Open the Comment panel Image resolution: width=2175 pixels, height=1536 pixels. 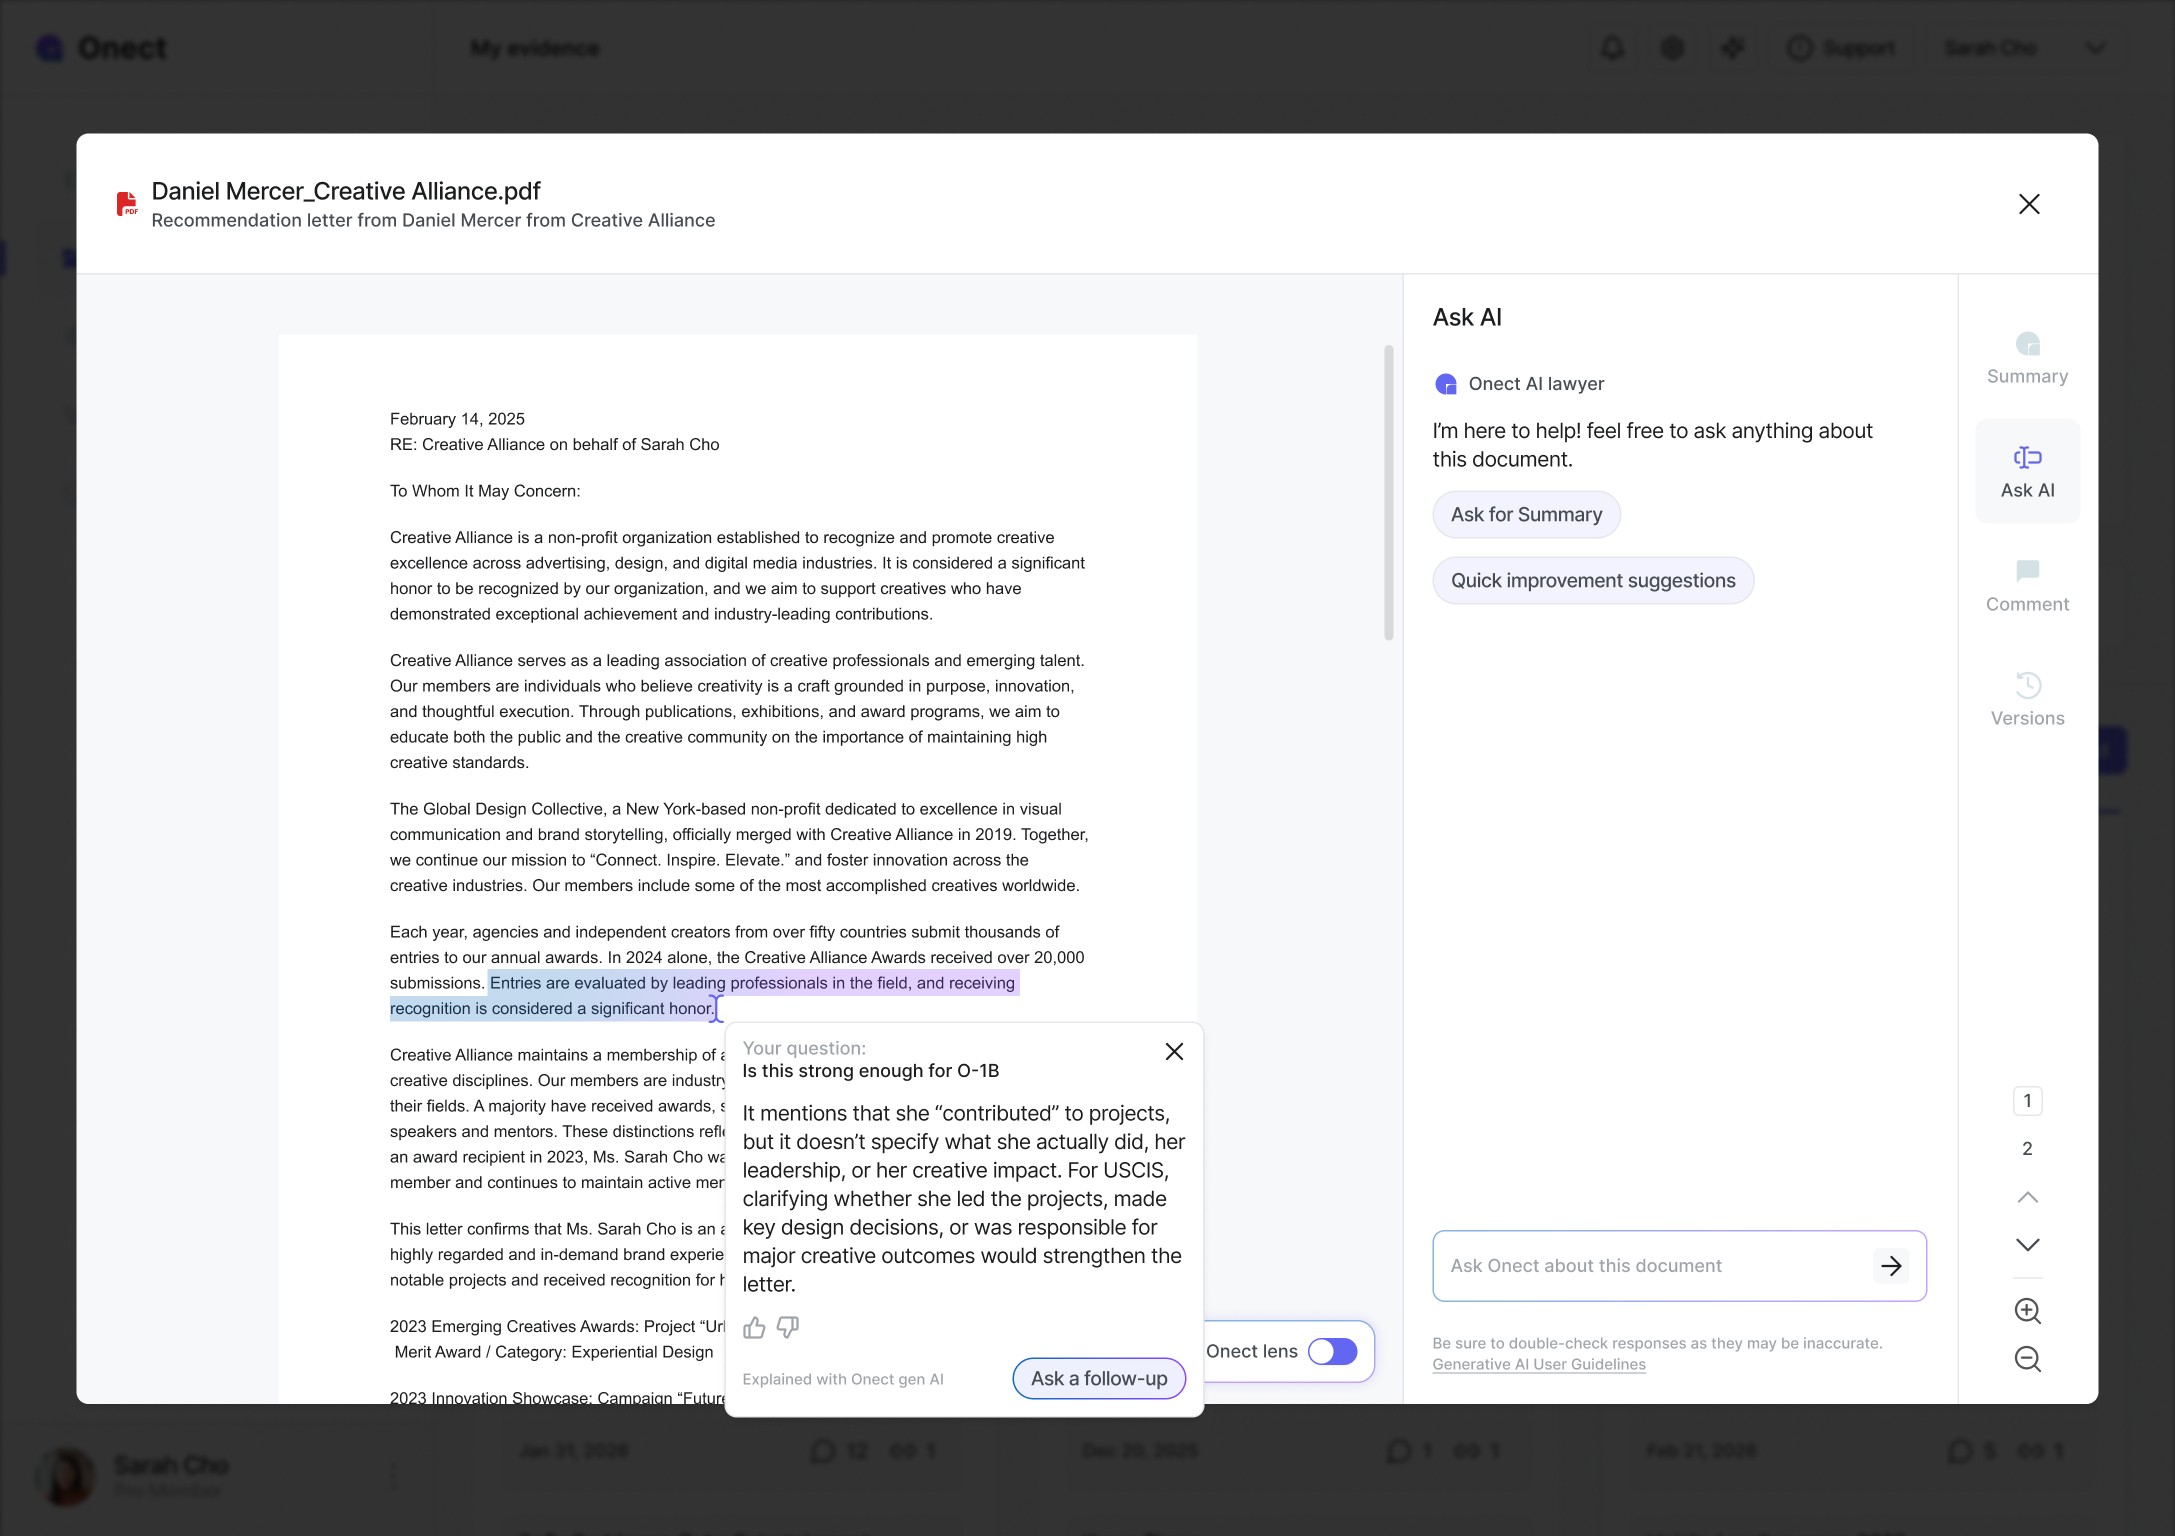coord(2027,585)
